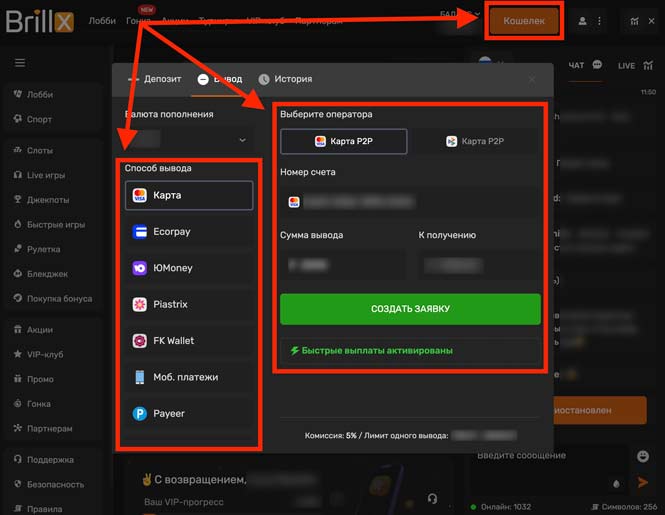Close the withdrawal dialog
This screenshot has height=515, width=665.
point(532,79)
